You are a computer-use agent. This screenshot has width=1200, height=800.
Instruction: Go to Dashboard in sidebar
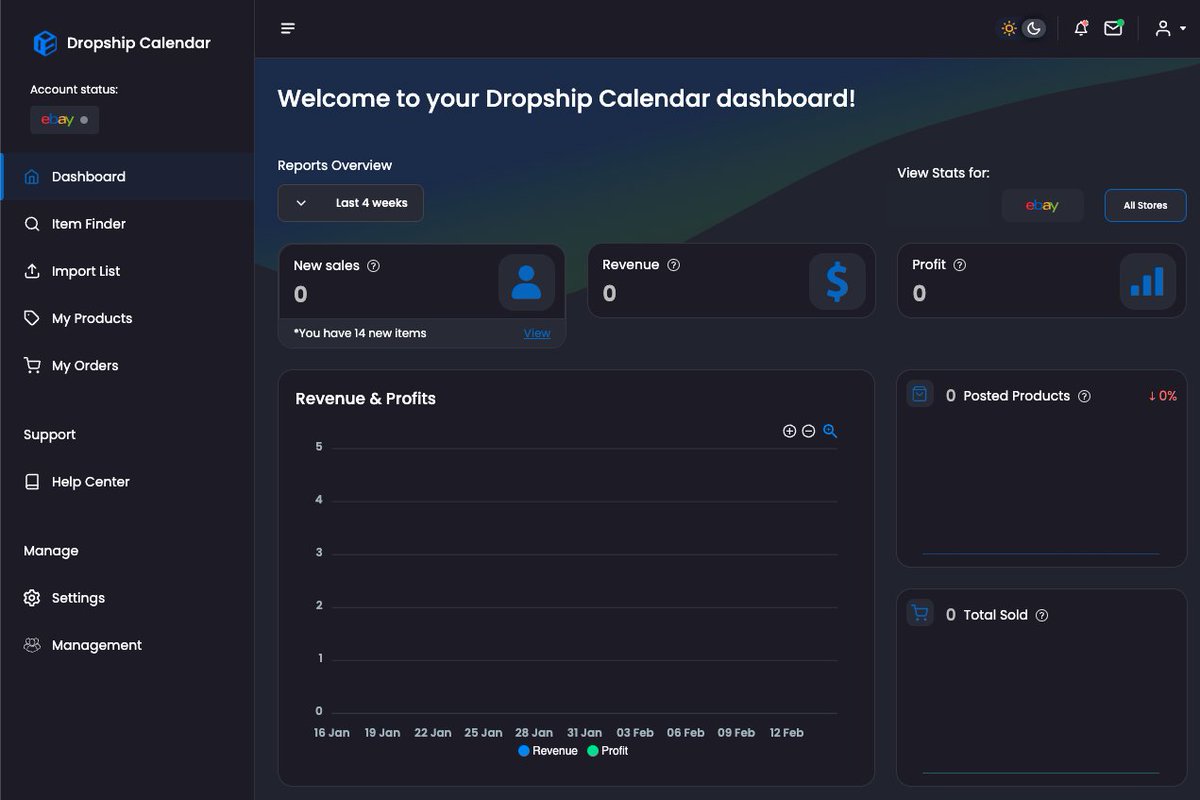coord(127,176)
